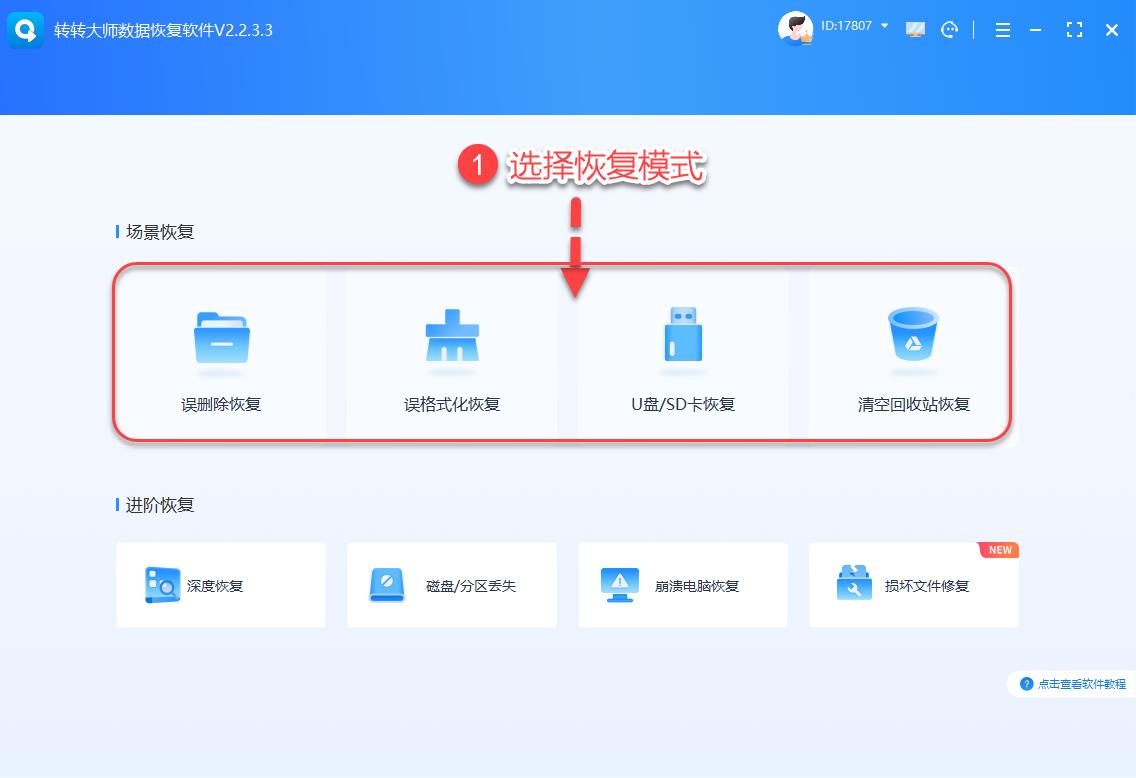Viewport: 1136px width, 778px height.
Task: Click the monitor icon in the title bar
Action: [x=915, y=30]
